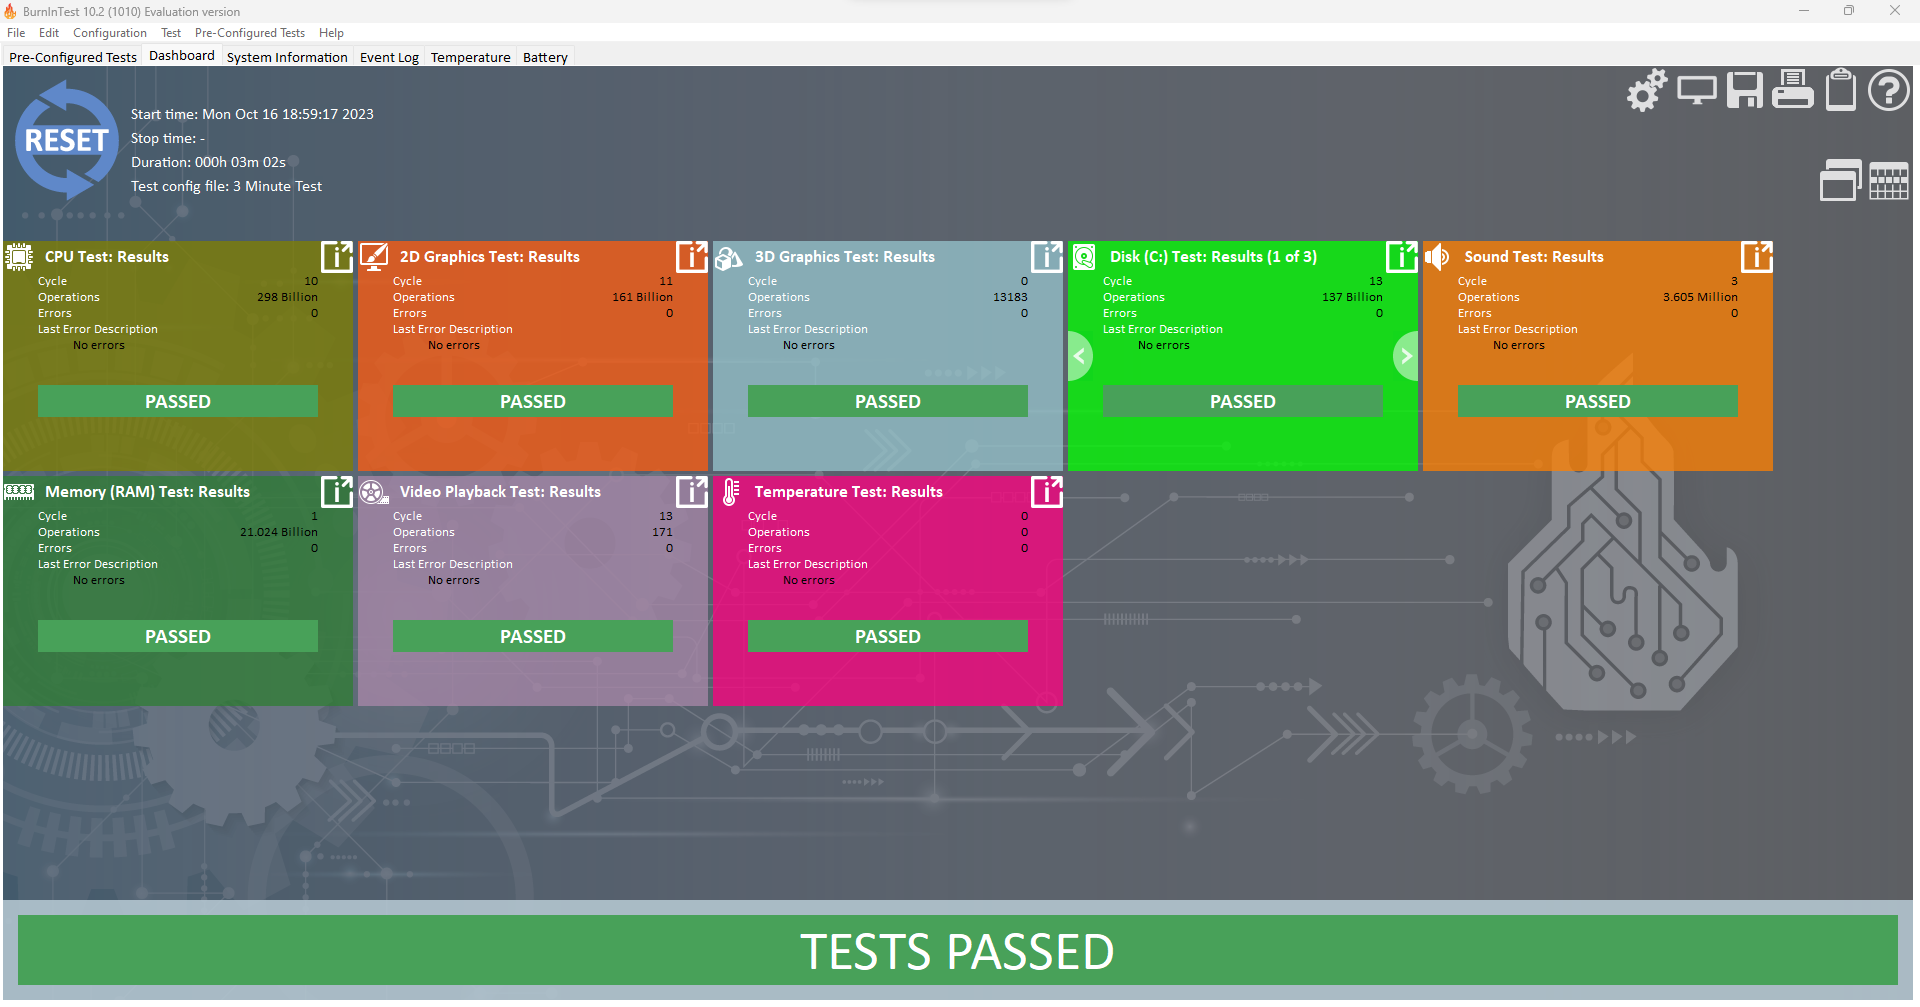The height and width of the screenshot is (1007, 1920).
Task: Print the results using the printer icon
Action: pyautogui.click(x=1793, y=89)
